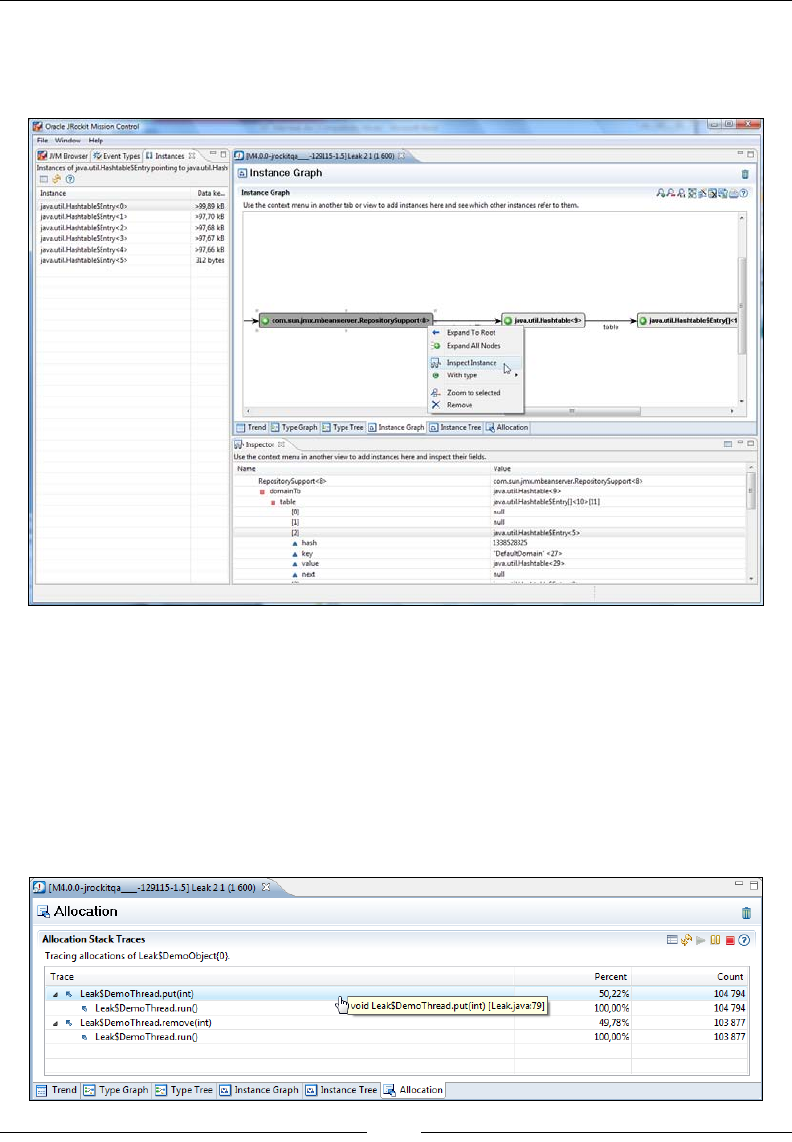Select java.util.Hashtable$Entry<0> in Instances list
The width and height of the screenshot is (792, 1142).
pyautogui.click(x=131, y=206)
